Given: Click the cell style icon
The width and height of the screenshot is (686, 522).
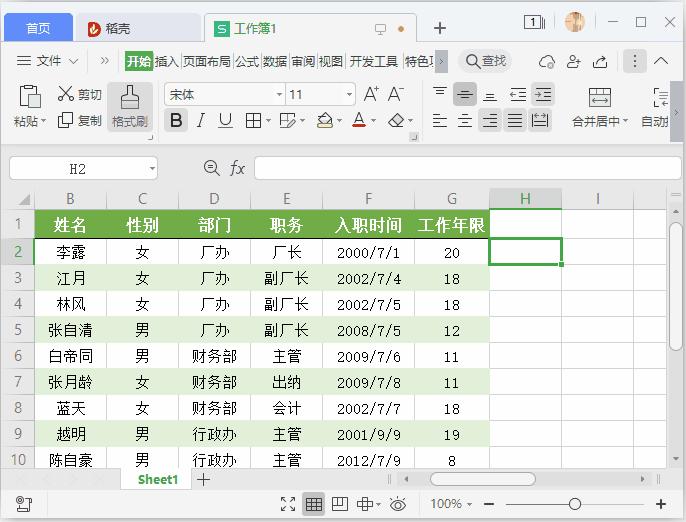Looking at the screenshot, I should (x=287, y=120).
